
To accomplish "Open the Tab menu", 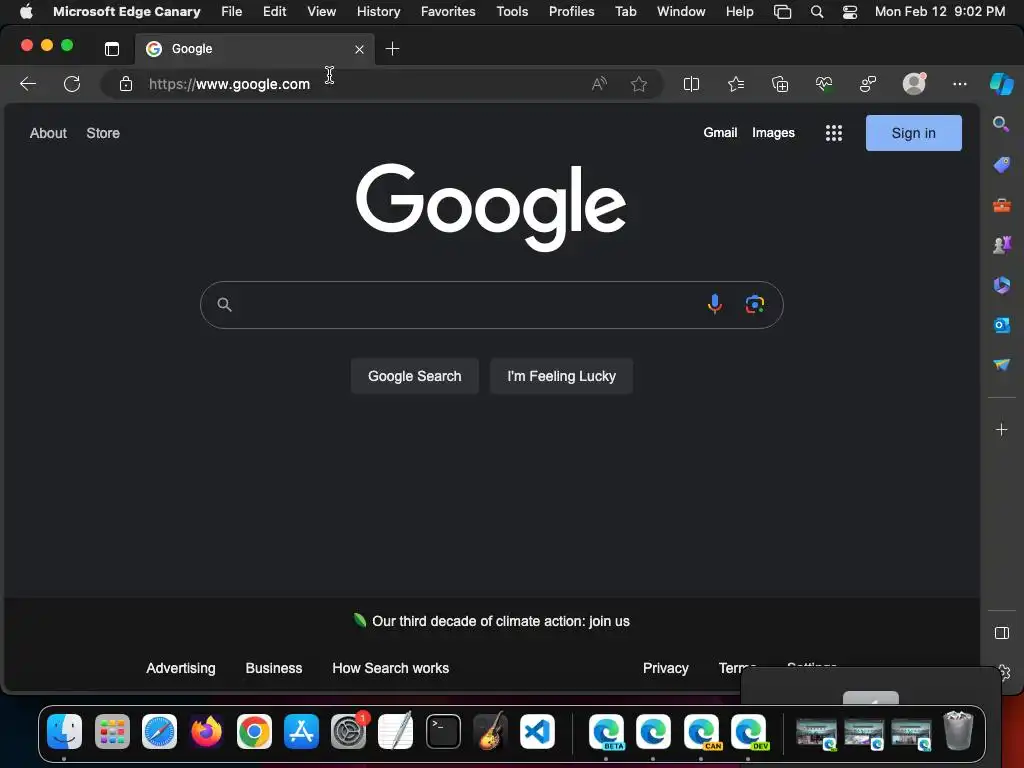I will 626,11.
